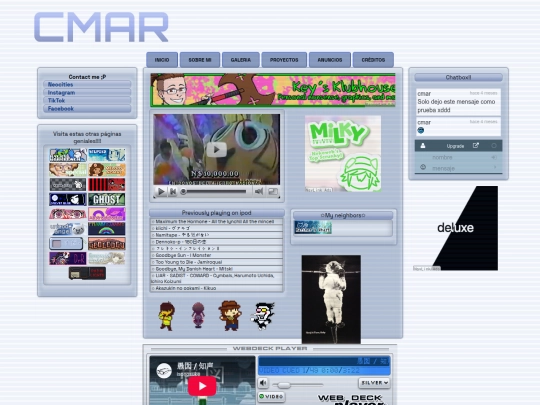Viewport: 540px width, 405px height.
Task: Click the cowboy hat pixel character
Action: (230, 316)
